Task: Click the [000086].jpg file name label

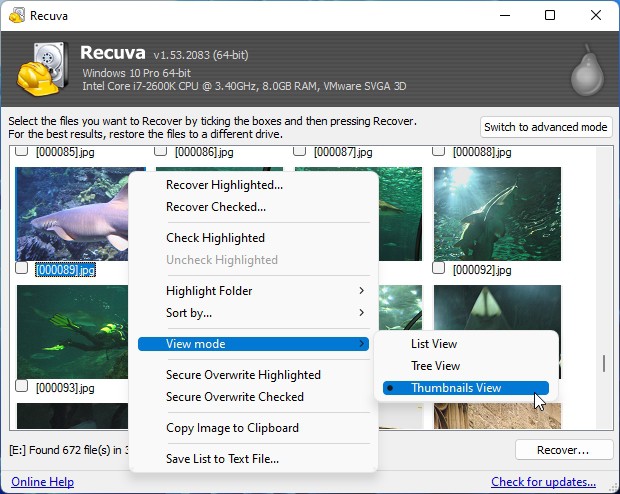Action: 204,152
